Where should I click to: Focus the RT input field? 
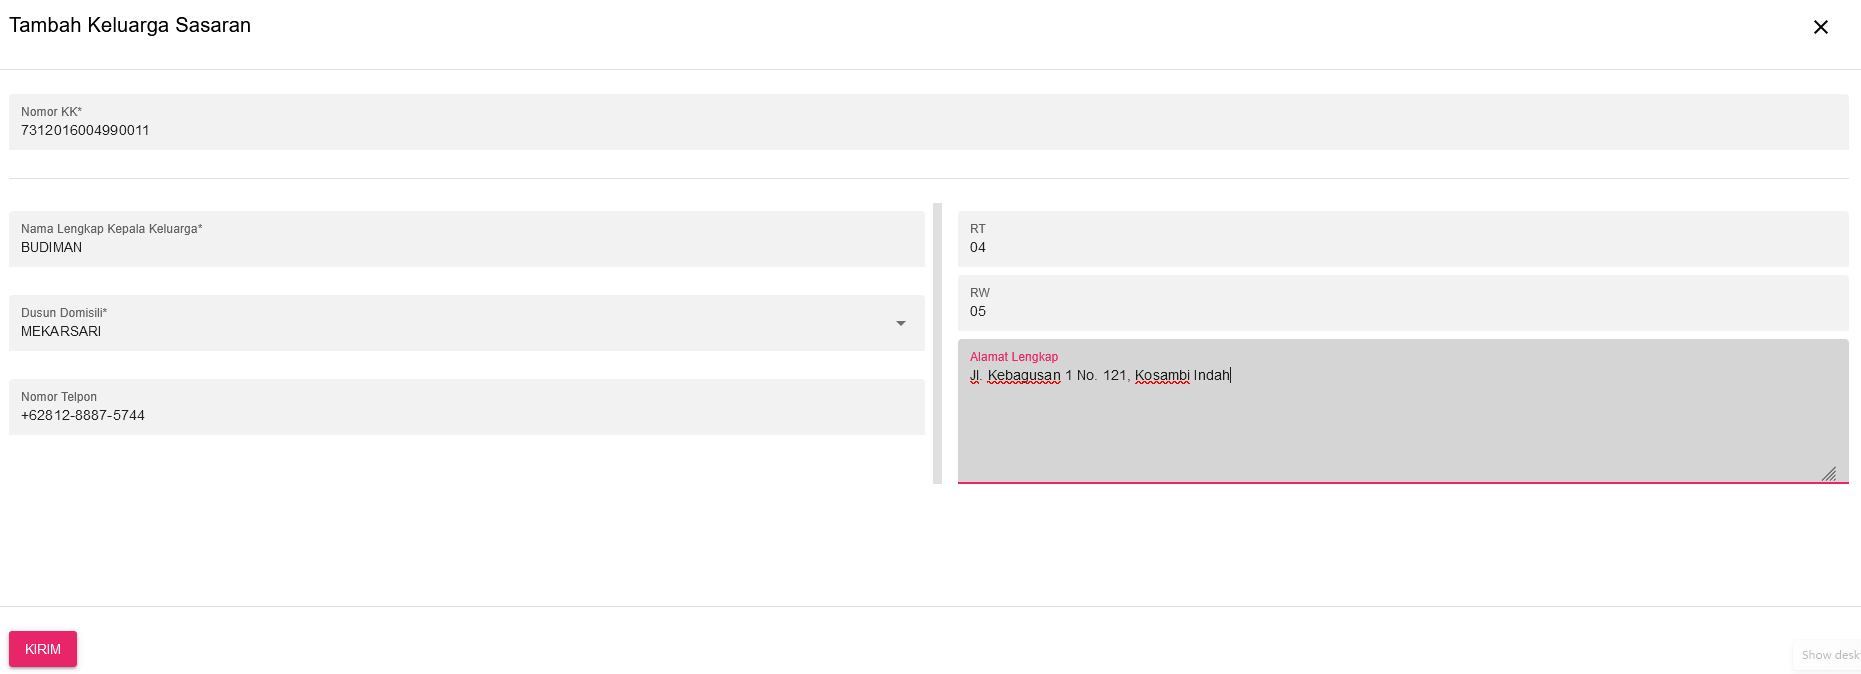pos(1402,240)
